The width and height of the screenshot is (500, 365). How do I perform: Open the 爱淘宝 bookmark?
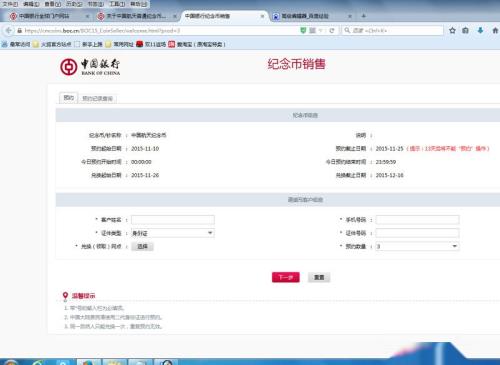pyautogui.click(x=197, y=44)
